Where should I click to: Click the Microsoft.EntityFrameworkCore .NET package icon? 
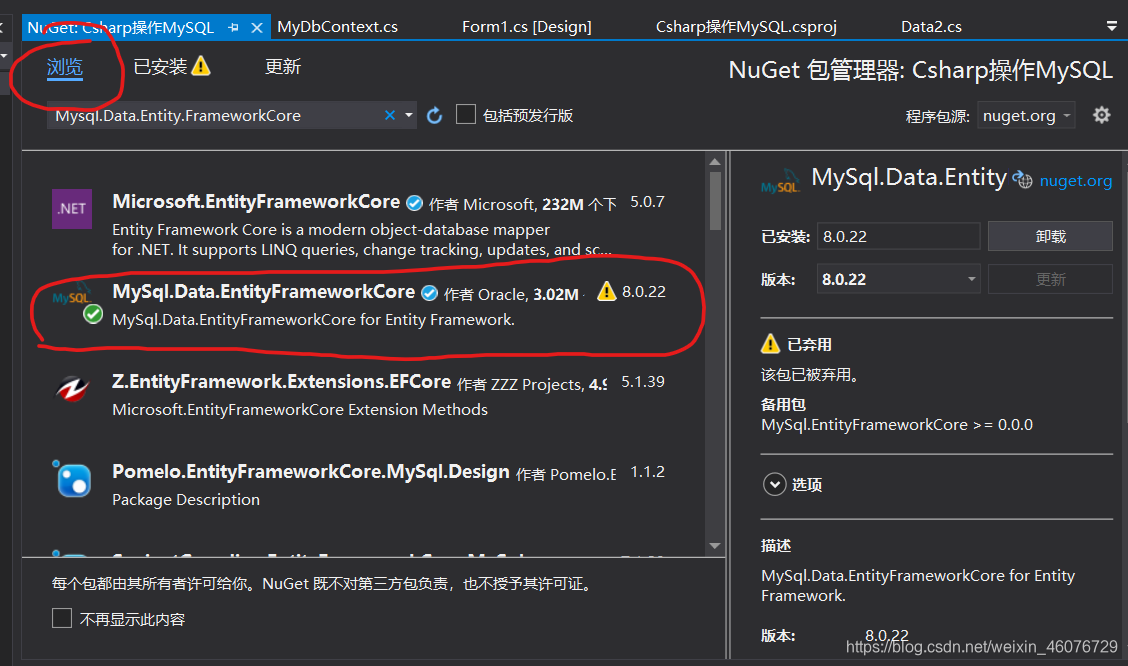coord(71,208)
